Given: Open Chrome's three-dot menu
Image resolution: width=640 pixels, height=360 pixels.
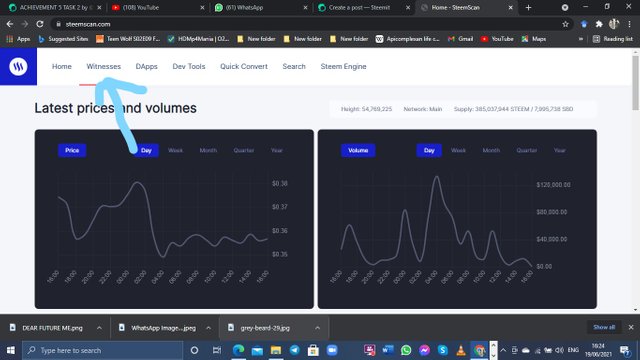Looking at the screenshot, I should click(x=629, y=24).
